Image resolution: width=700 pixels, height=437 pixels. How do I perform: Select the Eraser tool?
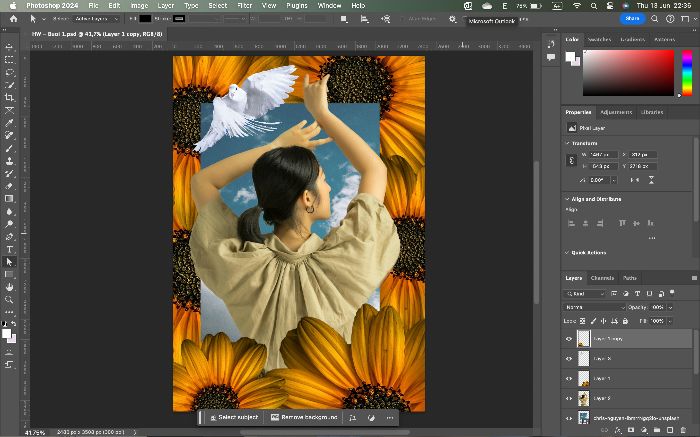coord(9,186)
